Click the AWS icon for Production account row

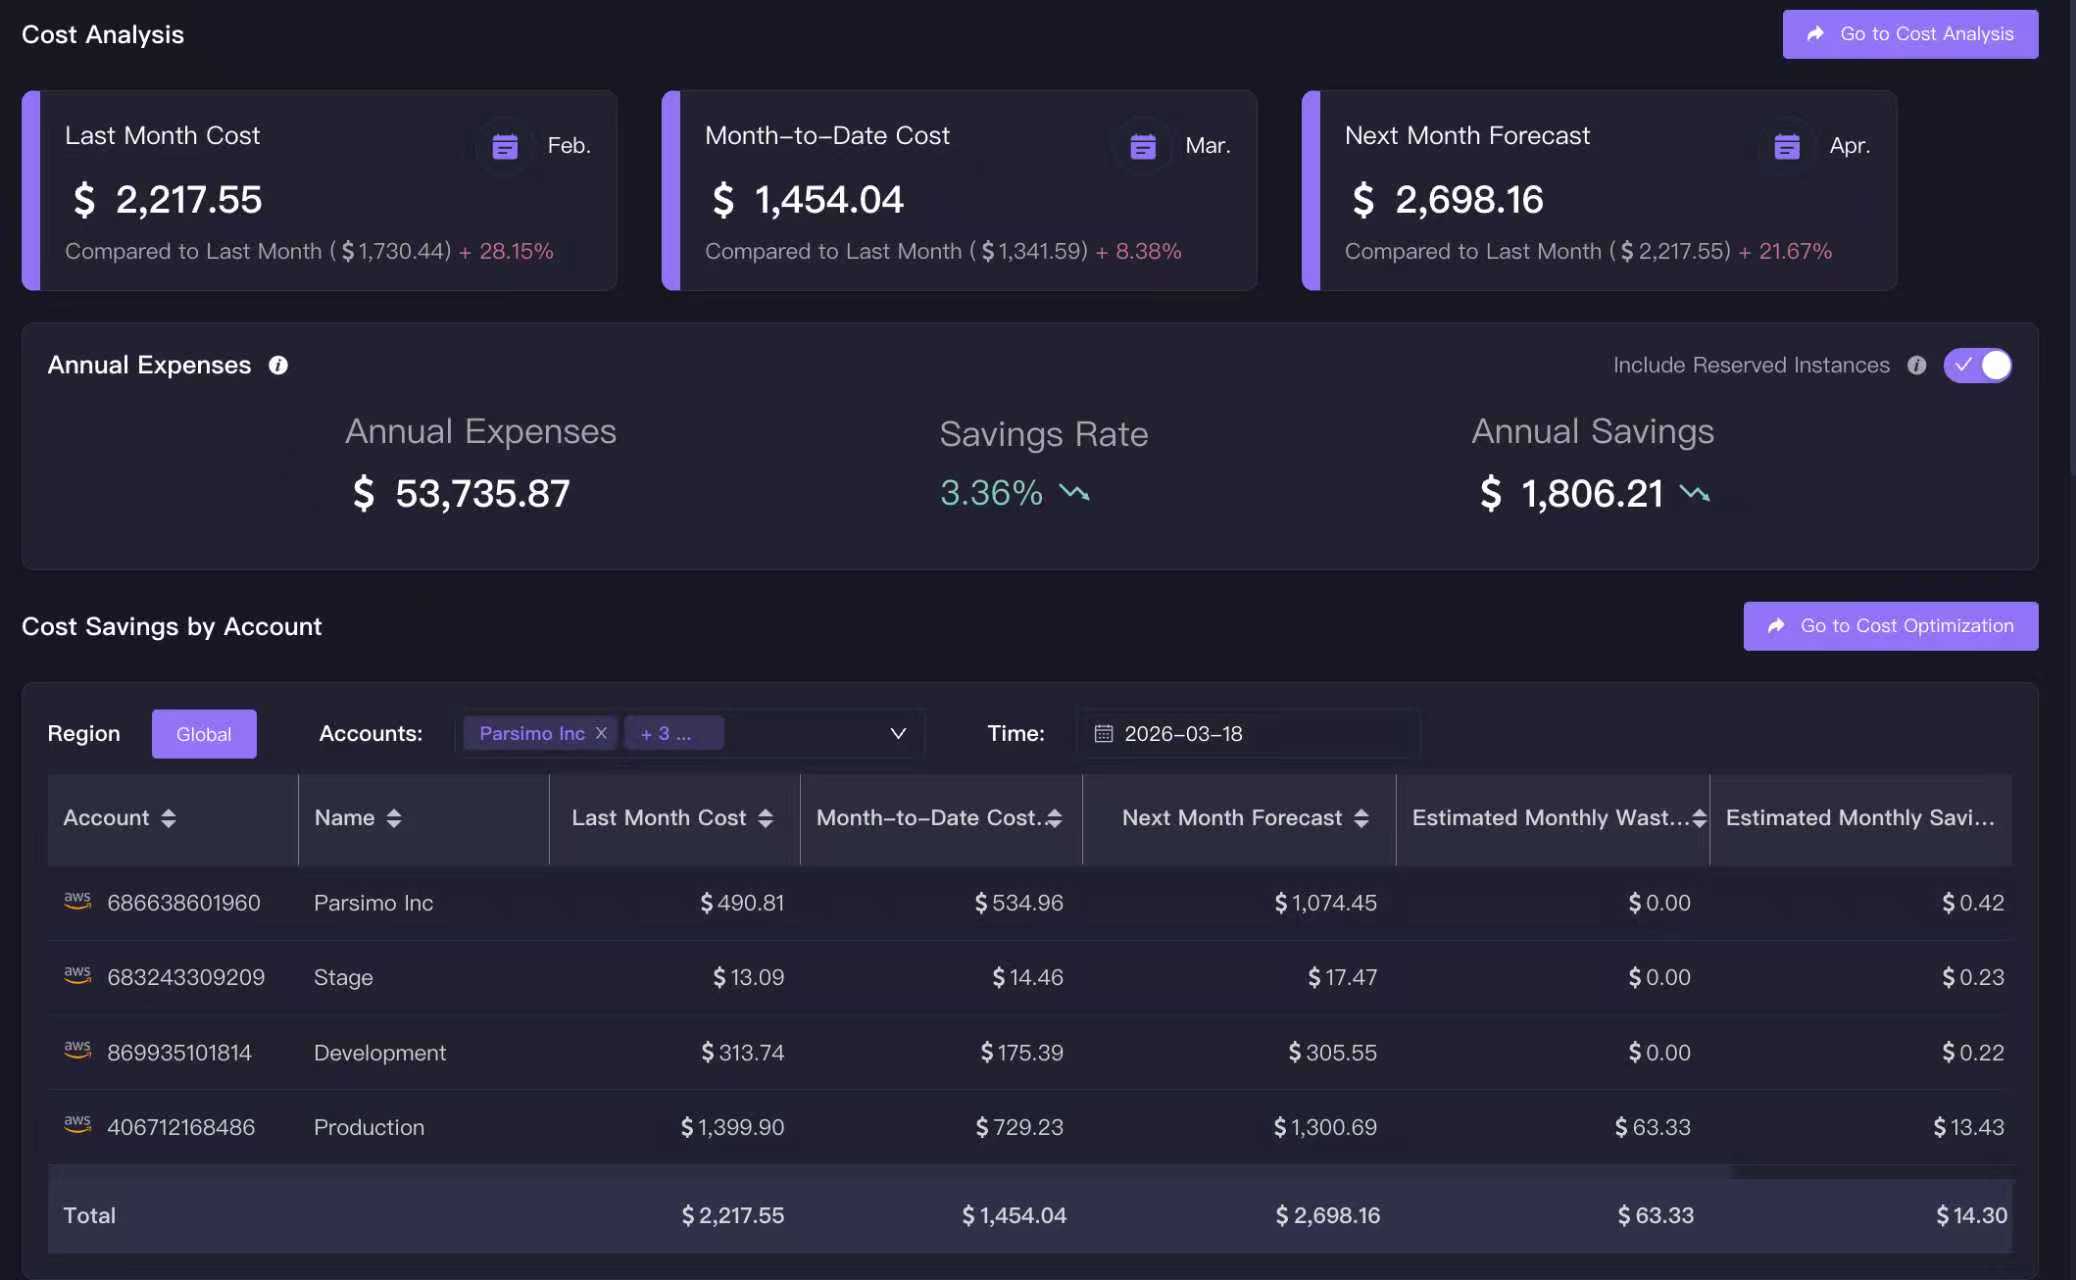[78, 1124]
